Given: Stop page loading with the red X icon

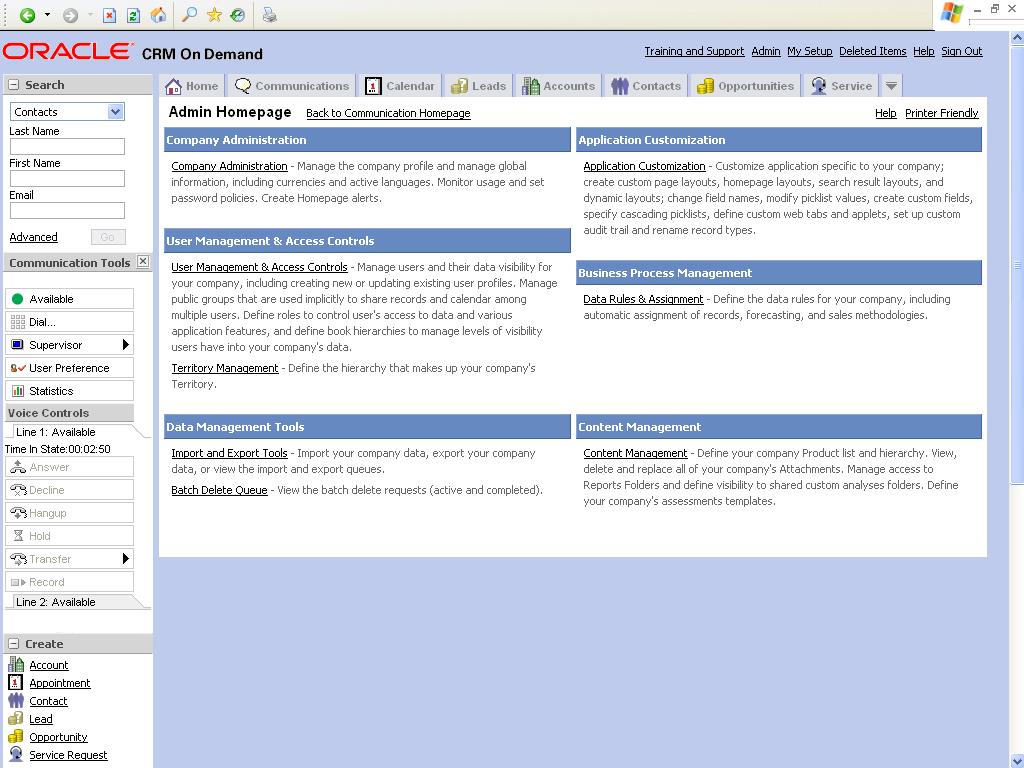Looking at the screenshot, I should click(x=109, y=15).
